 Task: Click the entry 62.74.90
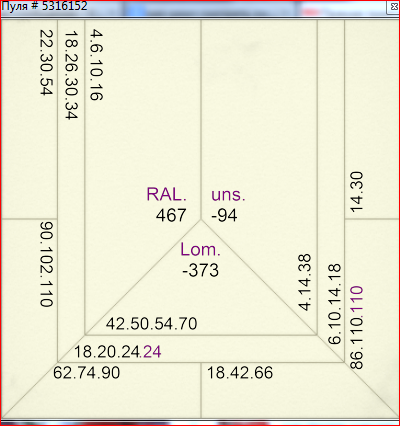(x=87, y=373)
